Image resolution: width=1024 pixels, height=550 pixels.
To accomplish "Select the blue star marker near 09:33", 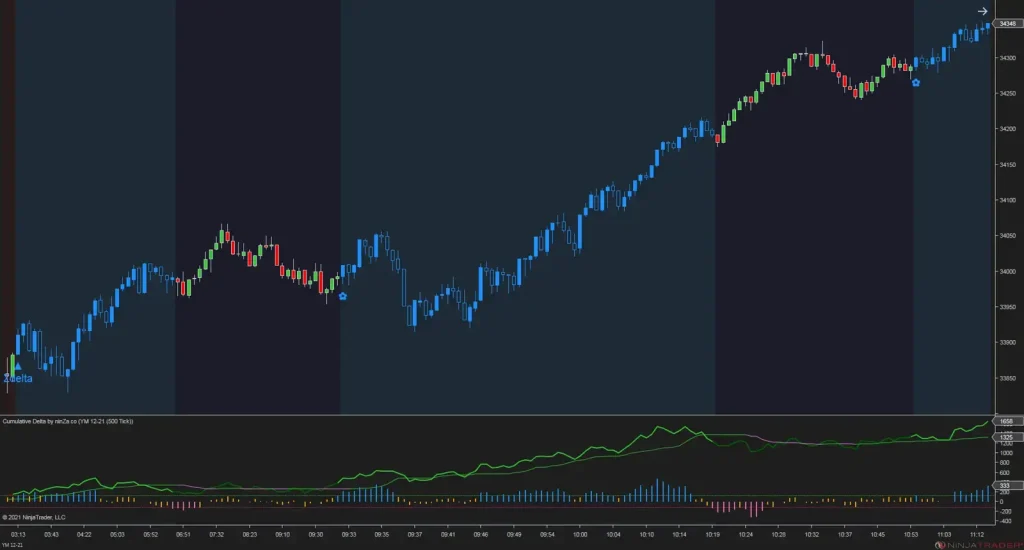I will pos(343,297).
